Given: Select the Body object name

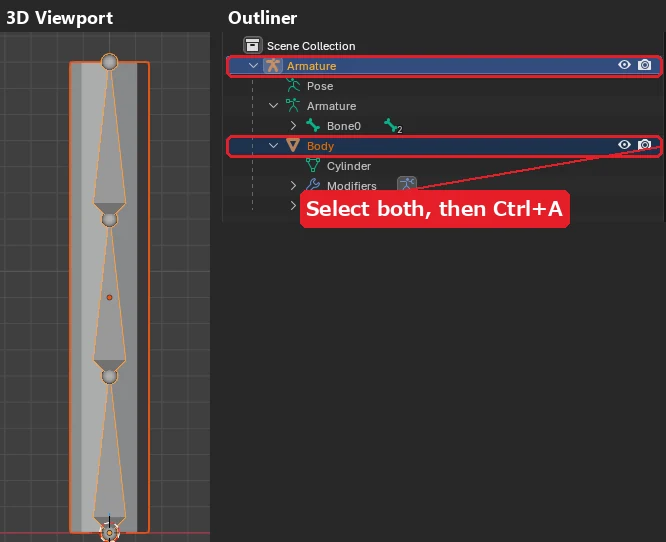Looking at the screenshot, I should [x=320, y=146].
